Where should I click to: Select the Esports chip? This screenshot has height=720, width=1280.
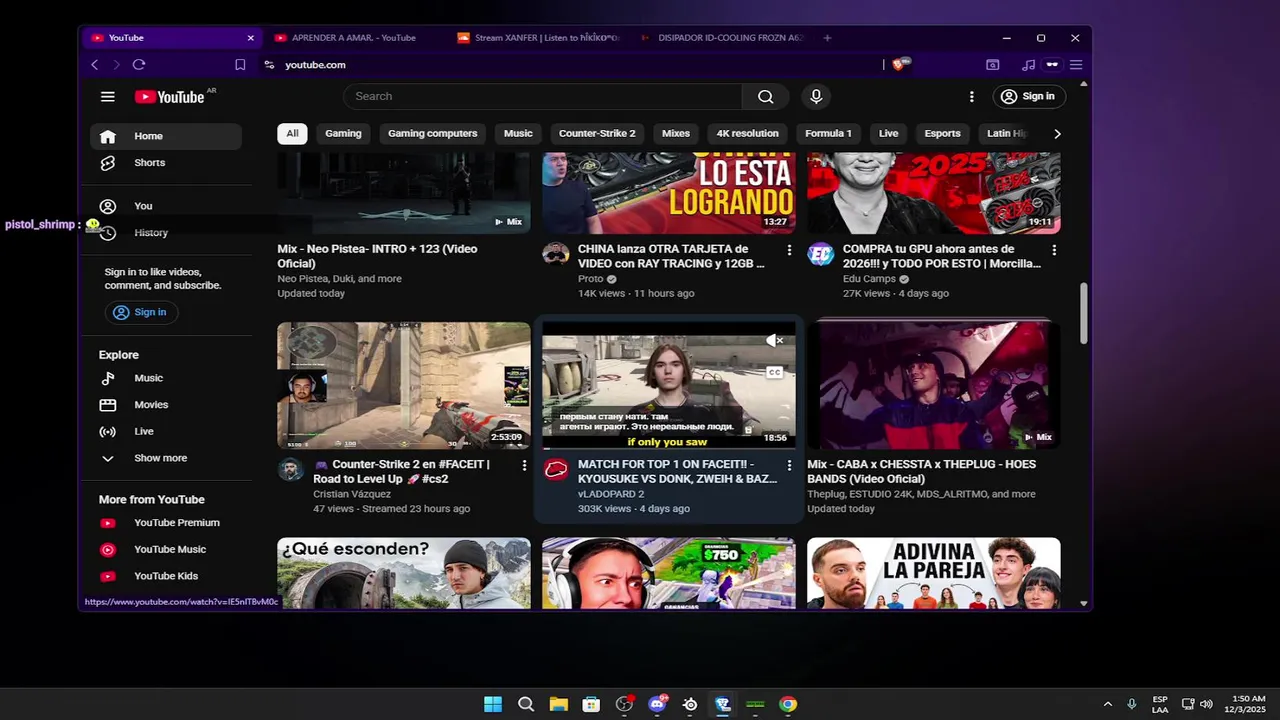[942, 133]
